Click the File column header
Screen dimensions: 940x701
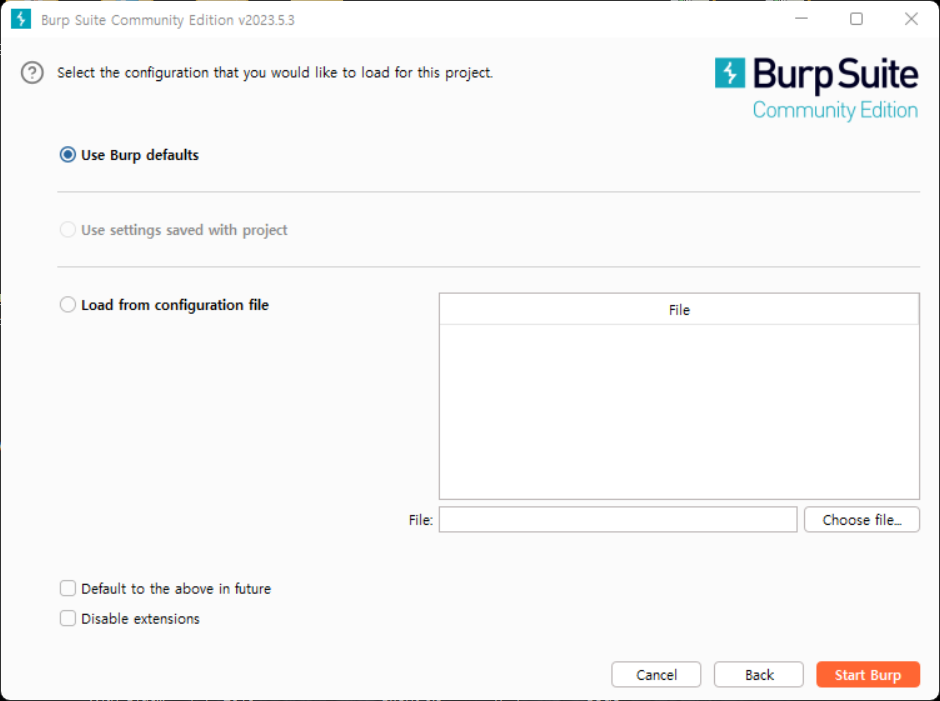679,310
